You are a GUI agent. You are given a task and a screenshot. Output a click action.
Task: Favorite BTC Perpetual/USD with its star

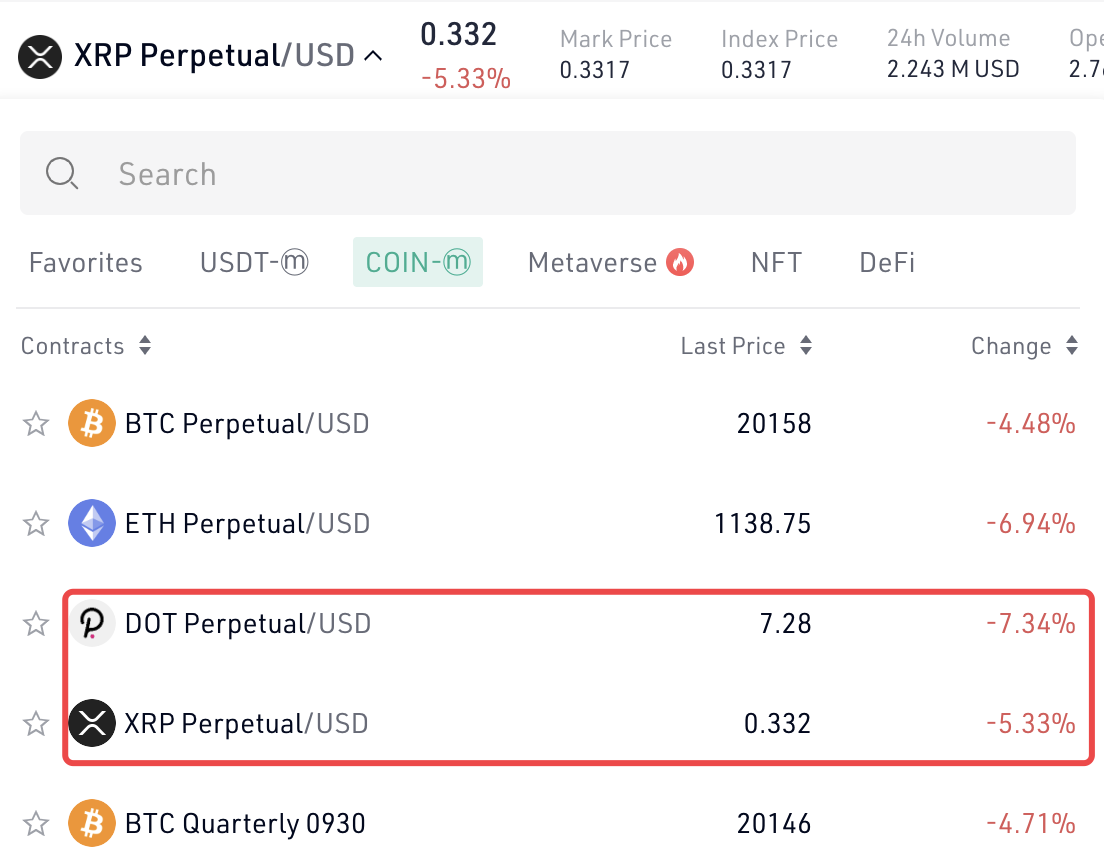[x=36, y=424]
